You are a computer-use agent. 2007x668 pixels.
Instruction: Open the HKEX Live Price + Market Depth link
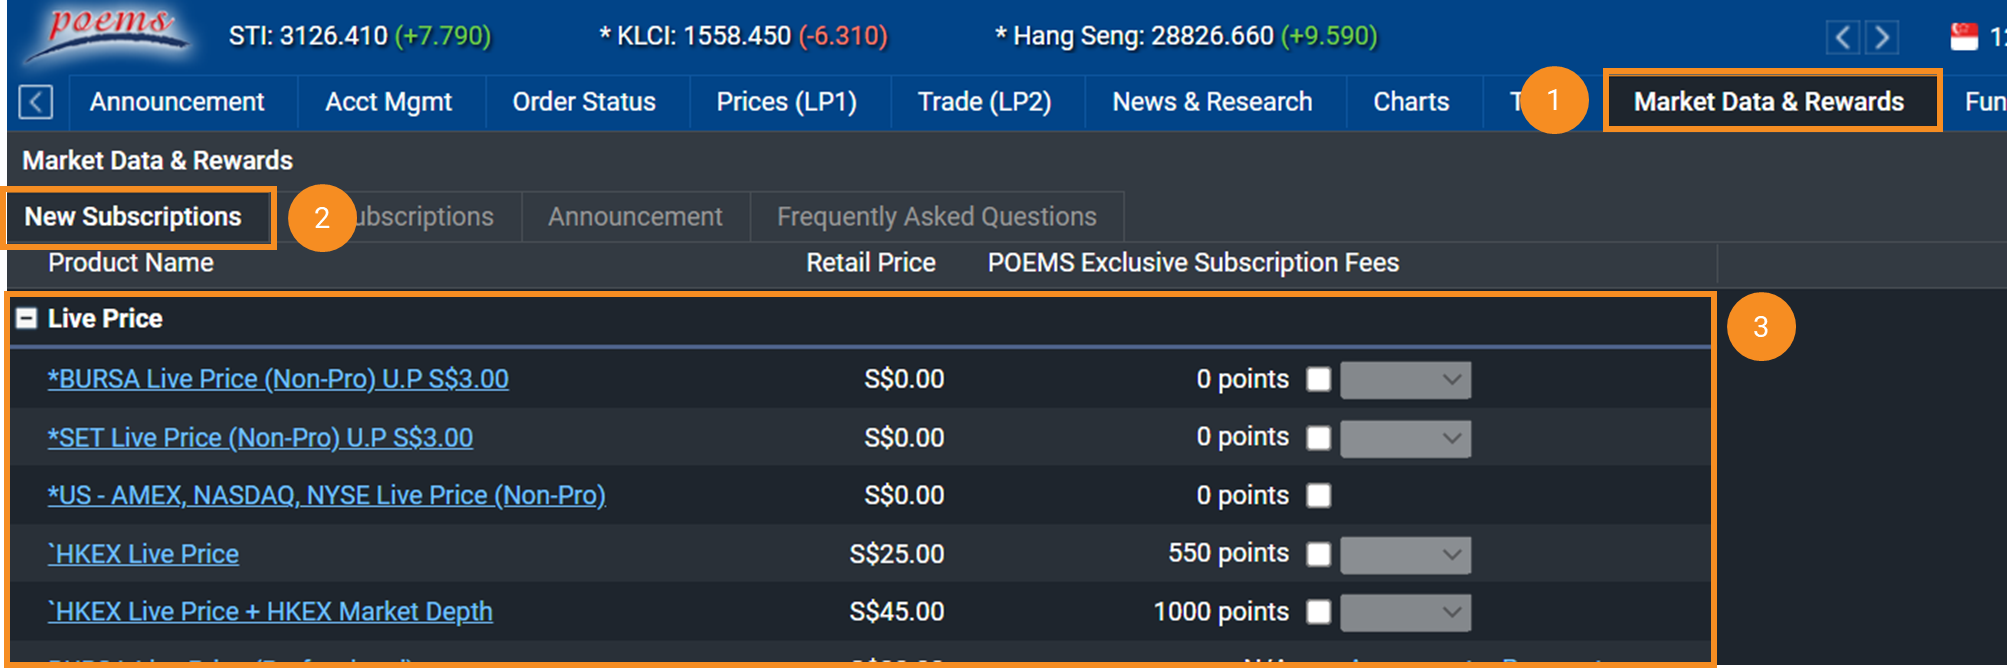point(270,612)
